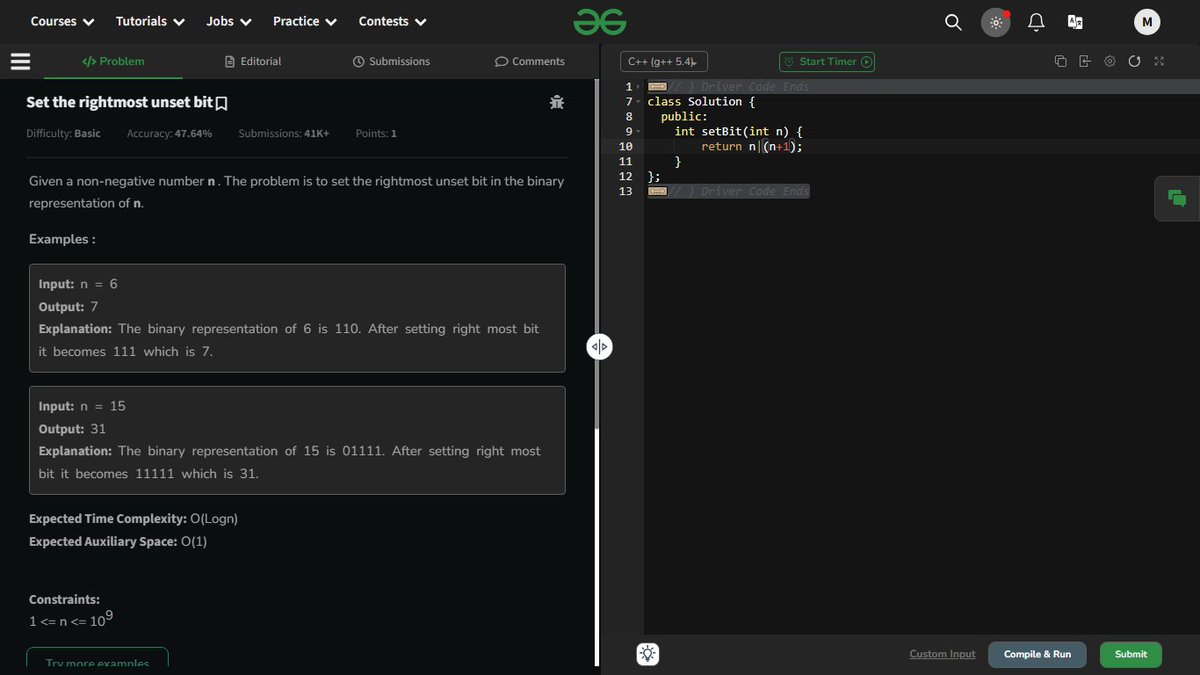The width and height of the screenshot is (1200, 675).
Task: Expand the Practice dropdown
Action: [305, 21]
